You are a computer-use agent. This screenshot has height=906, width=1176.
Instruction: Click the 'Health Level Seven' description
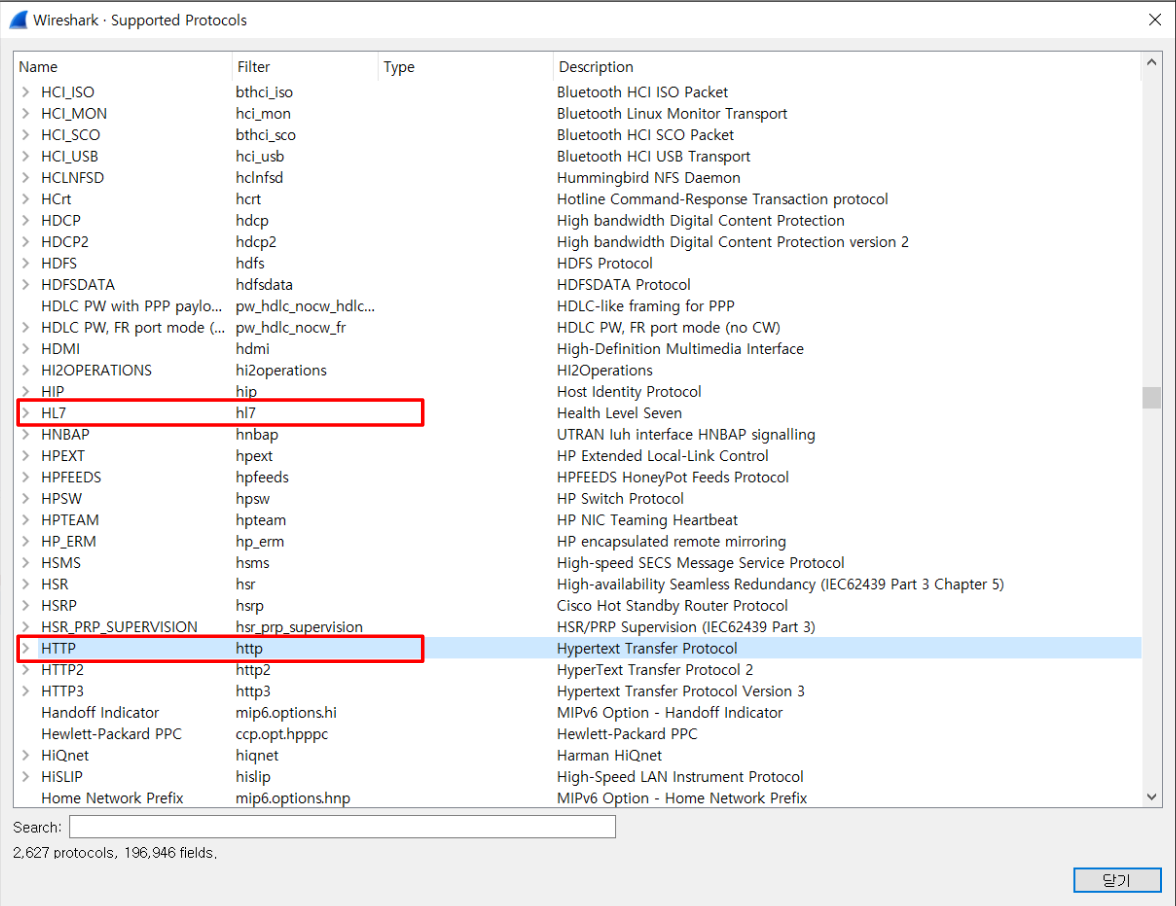tap(619, 412)
